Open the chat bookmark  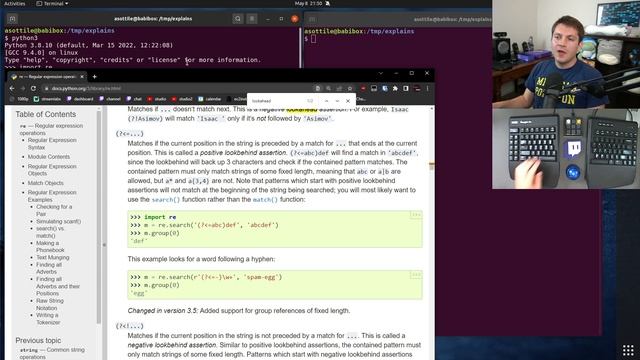point(134,99)
